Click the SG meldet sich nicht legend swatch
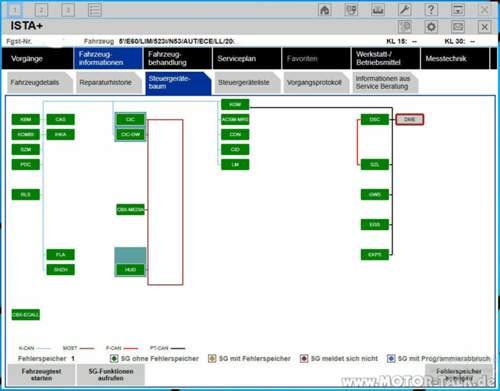Viewport: 500px width, 391px height. coord(304,359)
